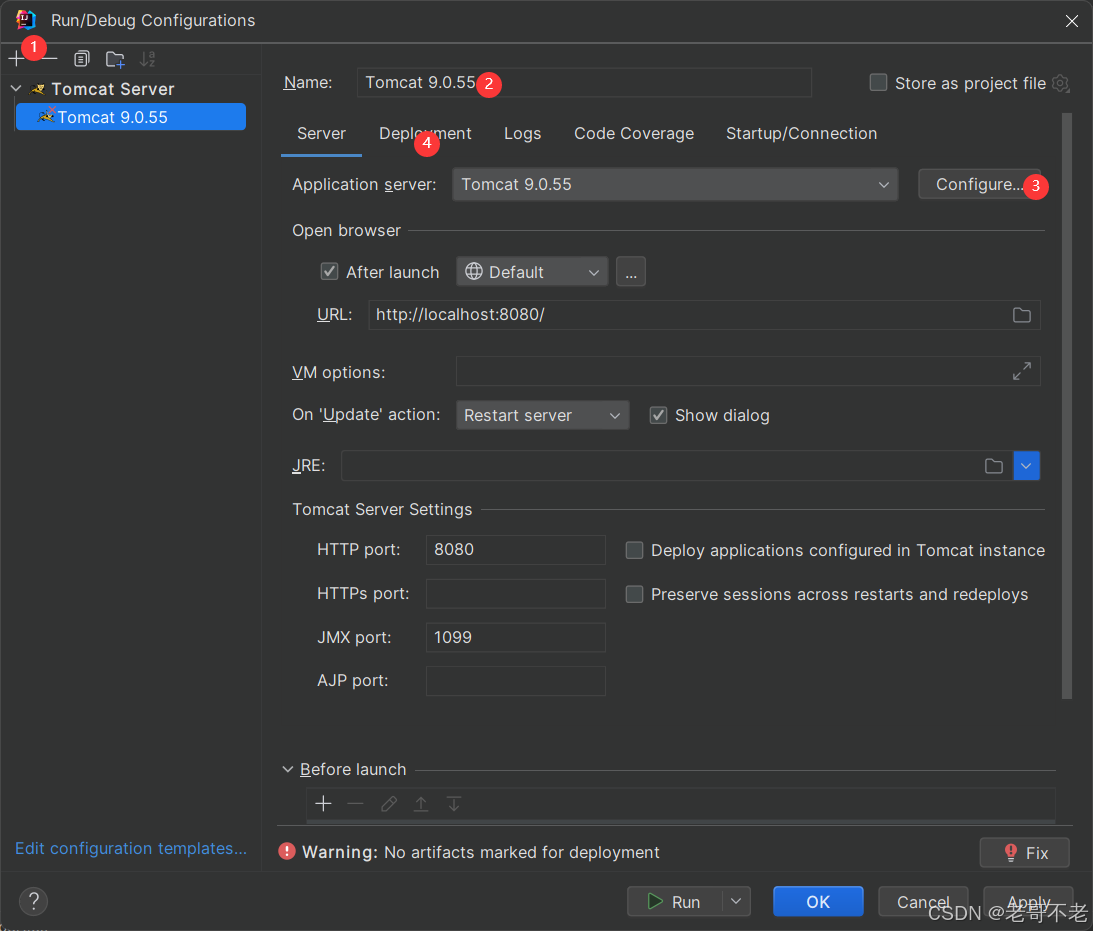Screen dimensions: 1093x931
Task: Browse for URL using folder icon
Action: click(x=1021, y=315)
